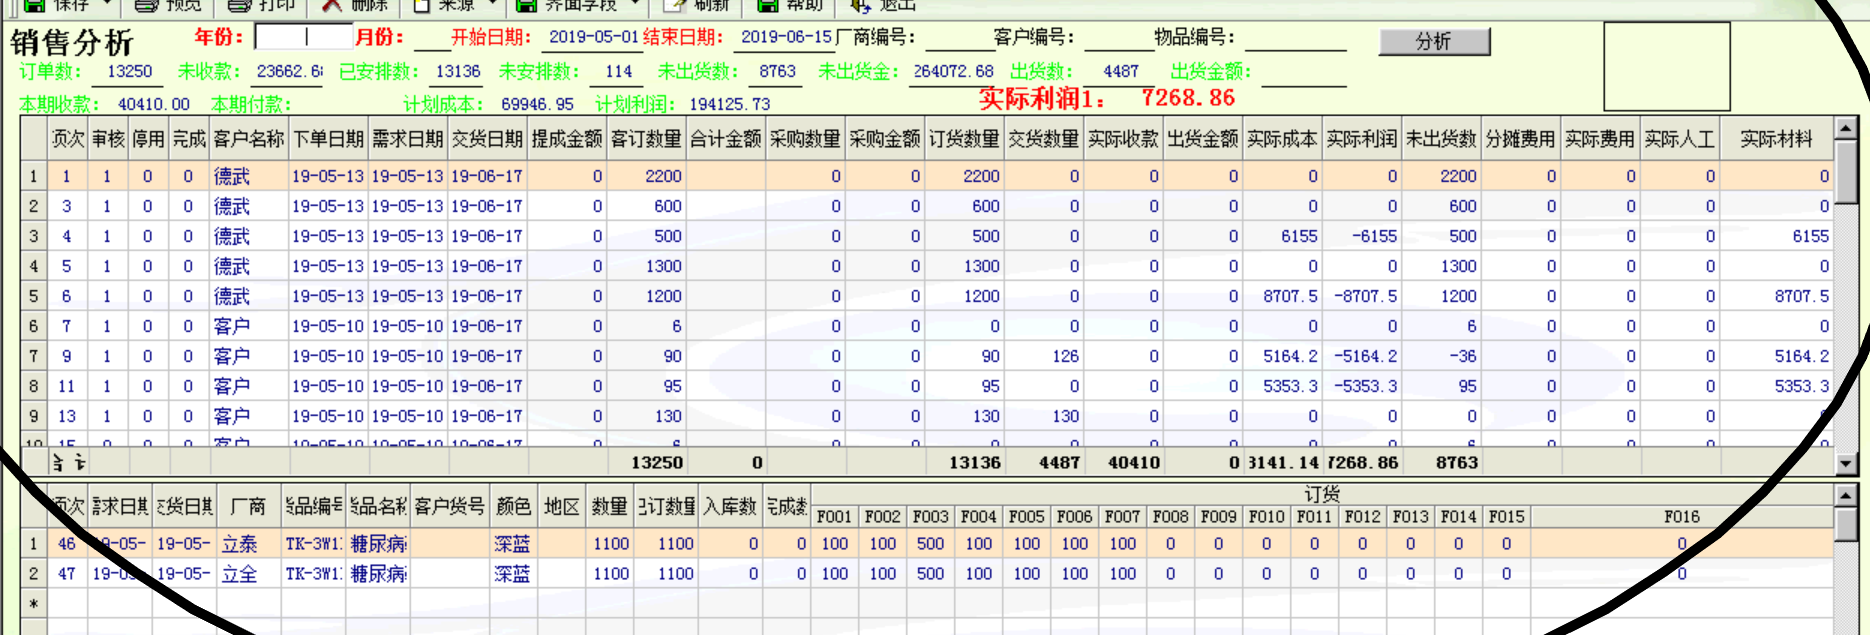Click the 实际利润 cell -8707.5 in row 5
This screenshot has width=1870, height=635.
click(x=1362, y=296)
